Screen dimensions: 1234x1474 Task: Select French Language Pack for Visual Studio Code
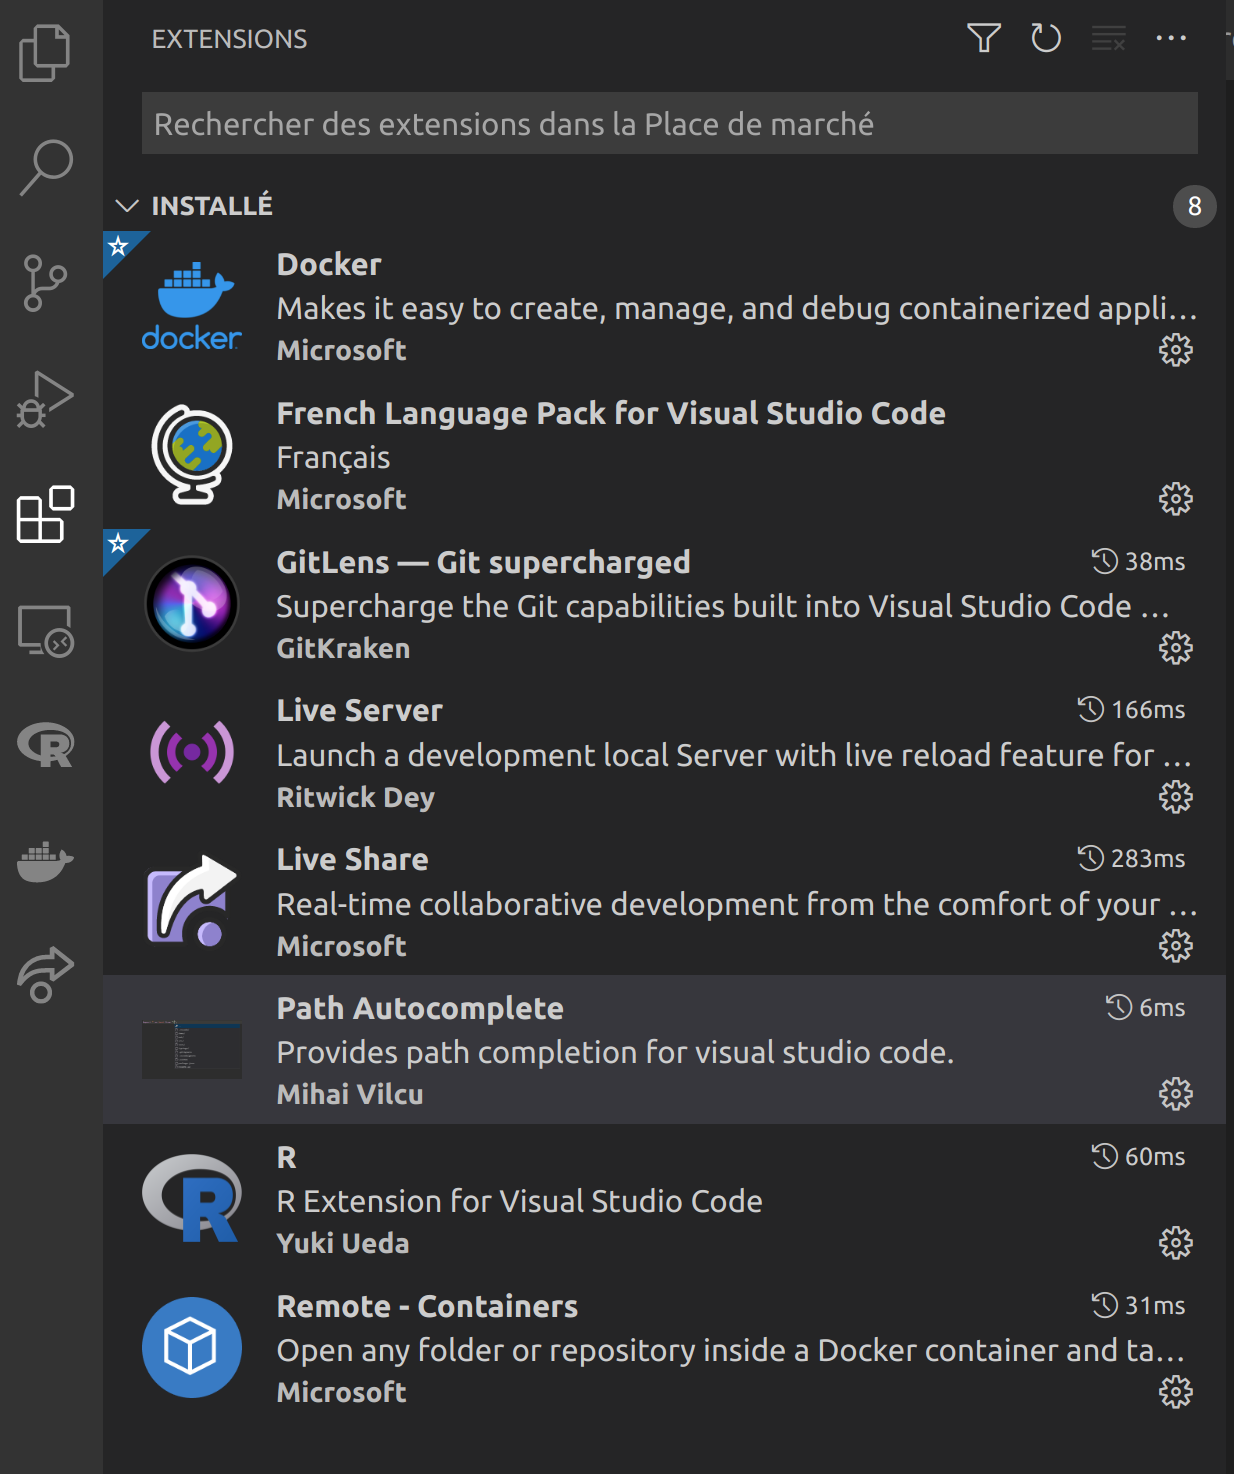[611, 413]
